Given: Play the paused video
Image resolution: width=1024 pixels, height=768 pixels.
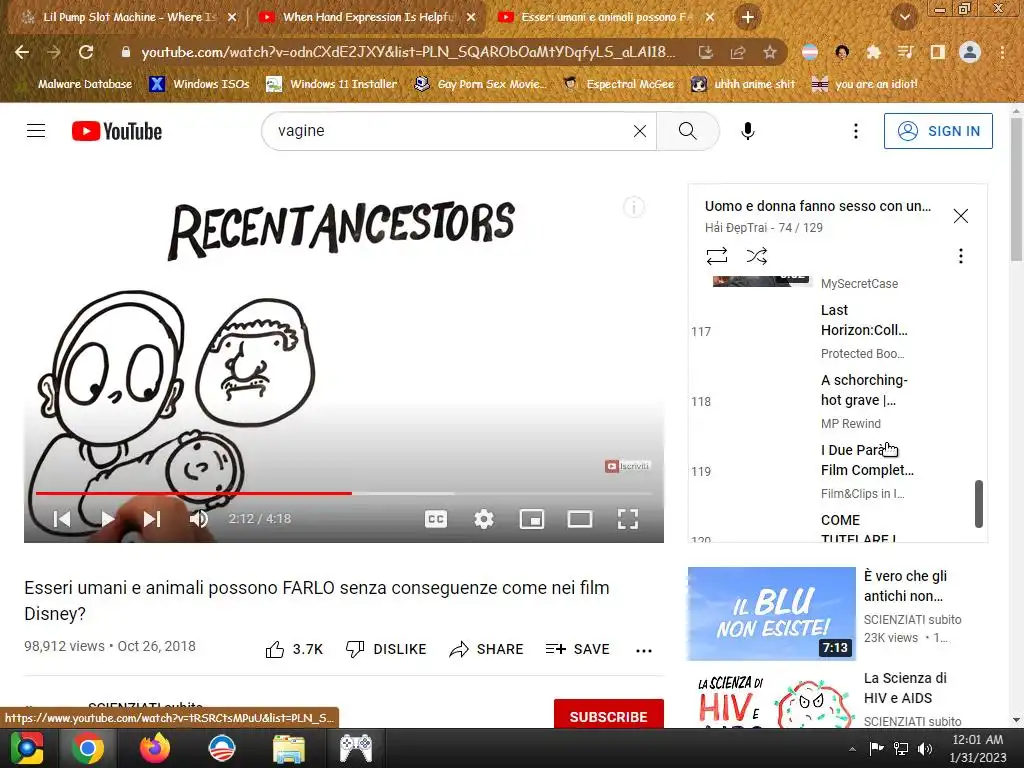Looking at the screenshot, I should pos(108,519).
